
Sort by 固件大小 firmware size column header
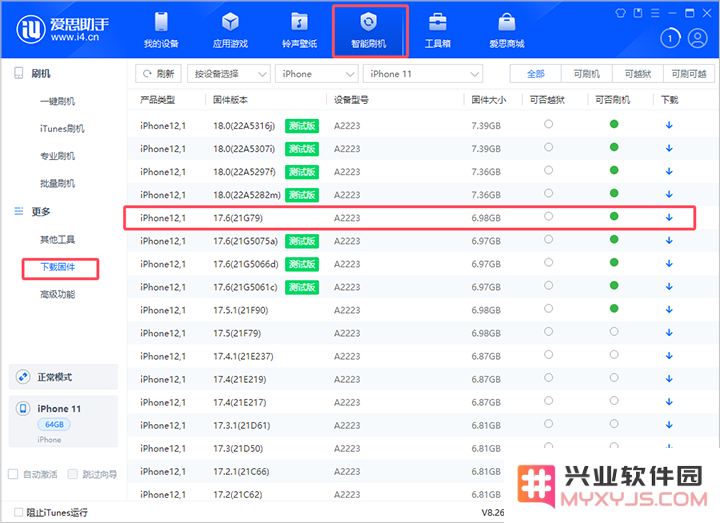click(489, 100)
